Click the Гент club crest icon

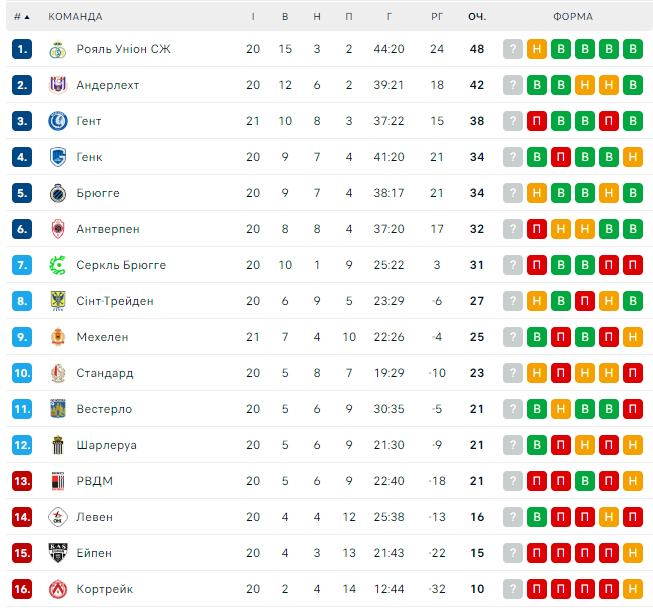tap(56, 121)
